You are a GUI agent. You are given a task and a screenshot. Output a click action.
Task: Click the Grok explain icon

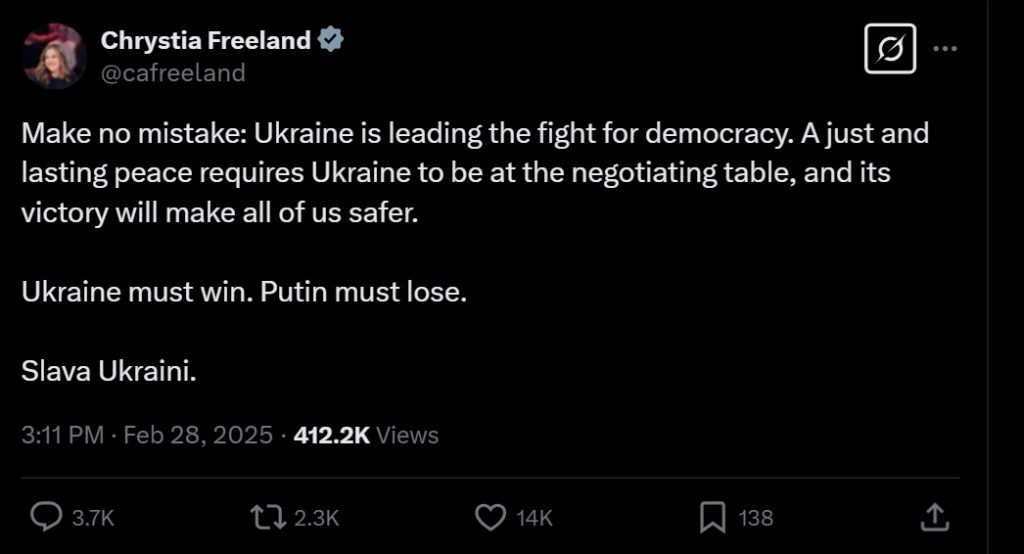click(889, 47)
